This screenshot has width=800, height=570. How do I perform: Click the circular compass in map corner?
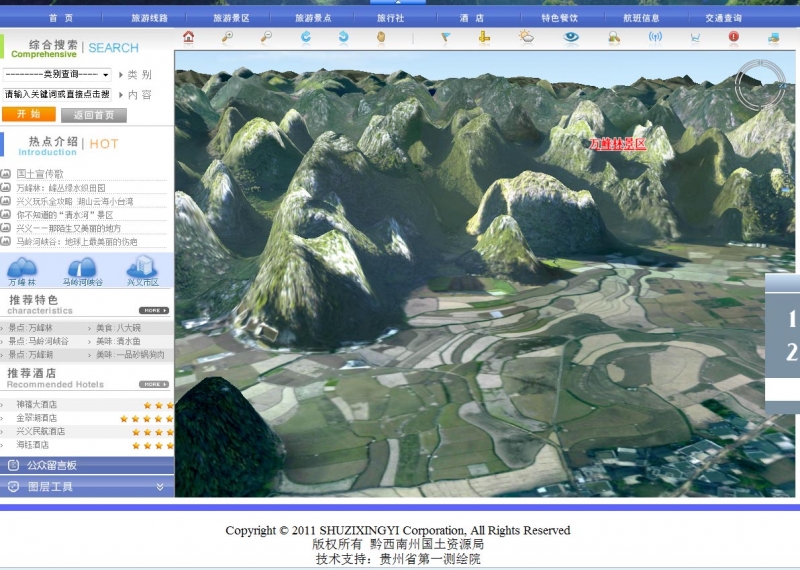(x=760, y=85)
